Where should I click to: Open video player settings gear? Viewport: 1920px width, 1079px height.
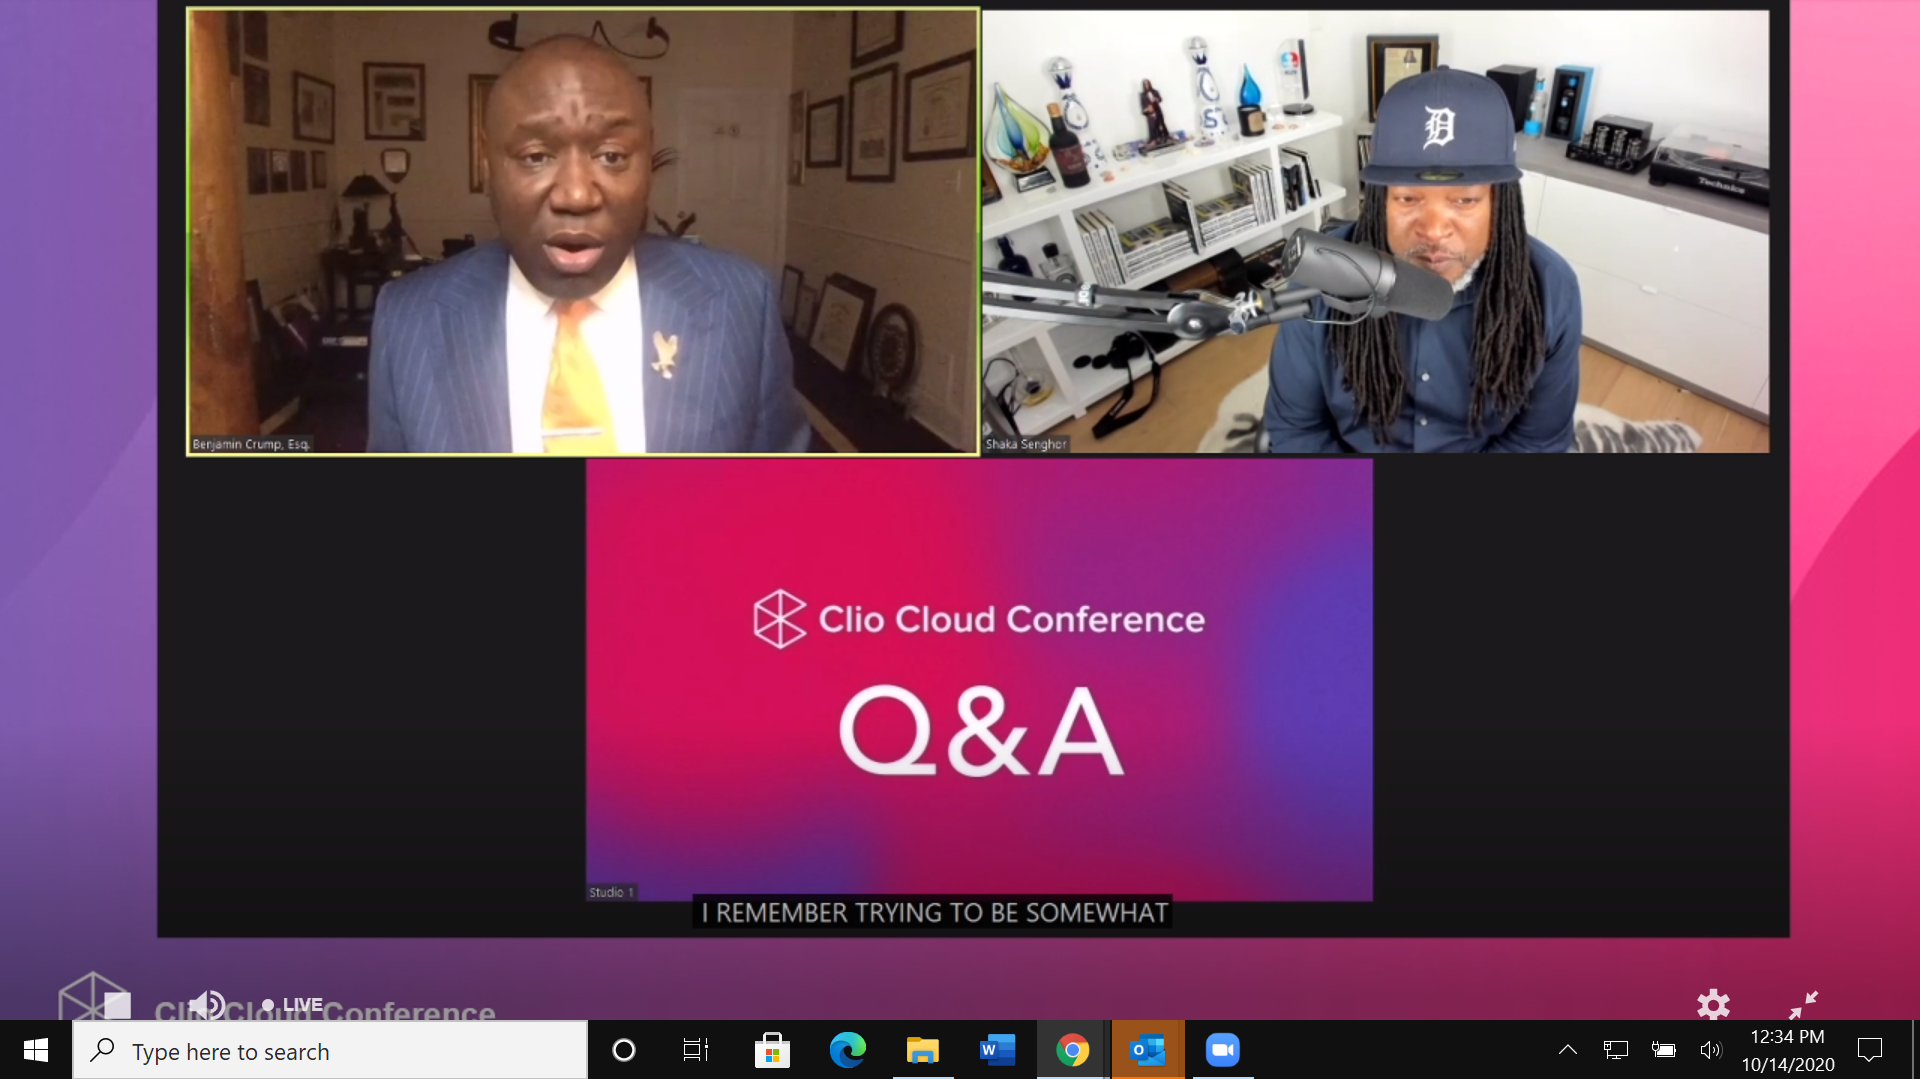pyautogui.click(x=1713, y=1004)
